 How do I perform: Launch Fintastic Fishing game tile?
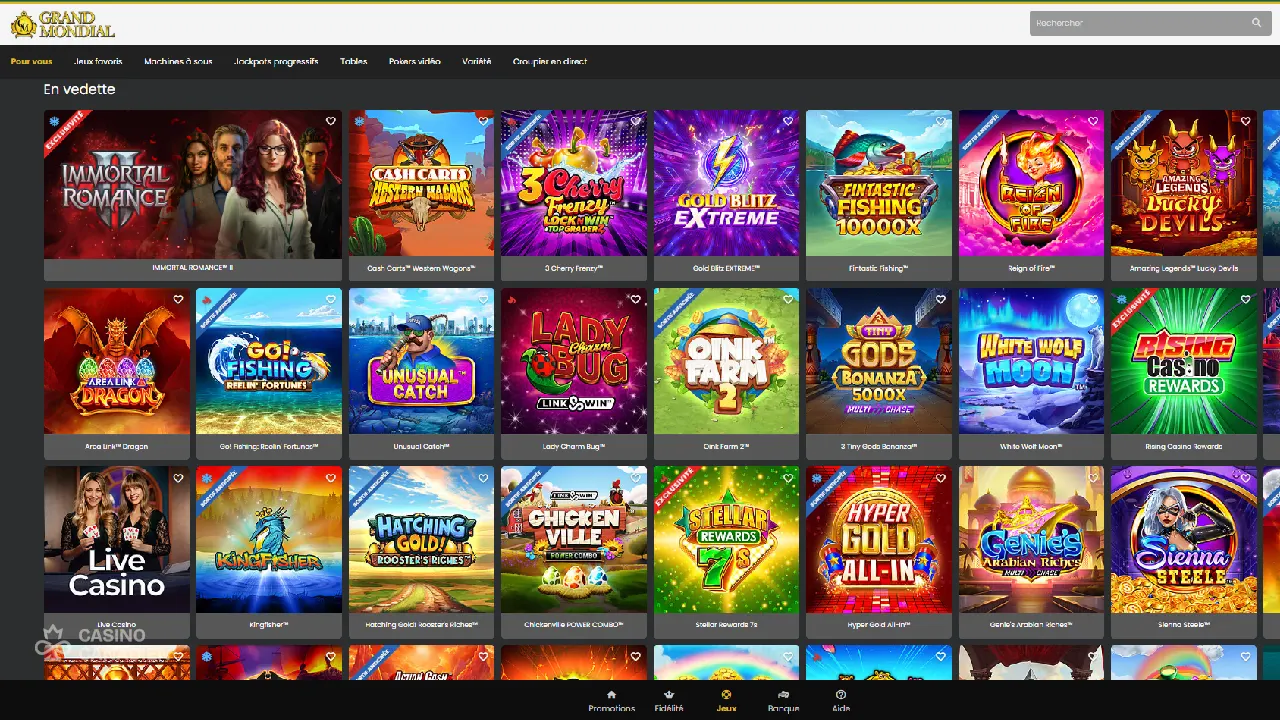[x=879, y=183]
